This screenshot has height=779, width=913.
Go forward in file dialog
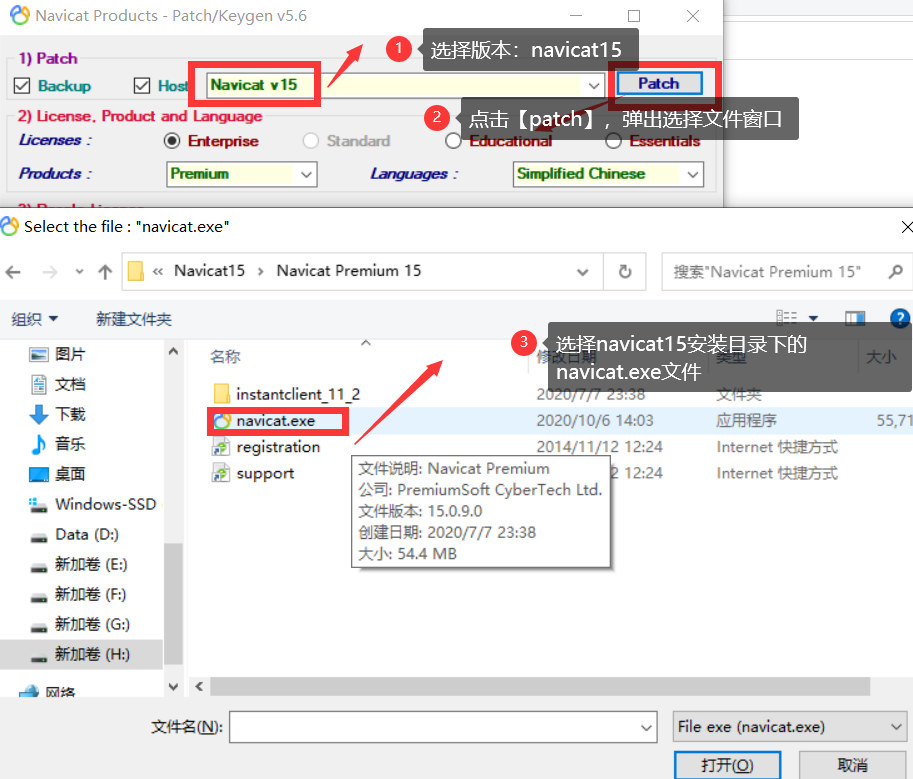pyautogui.click(x=50, y=272)
